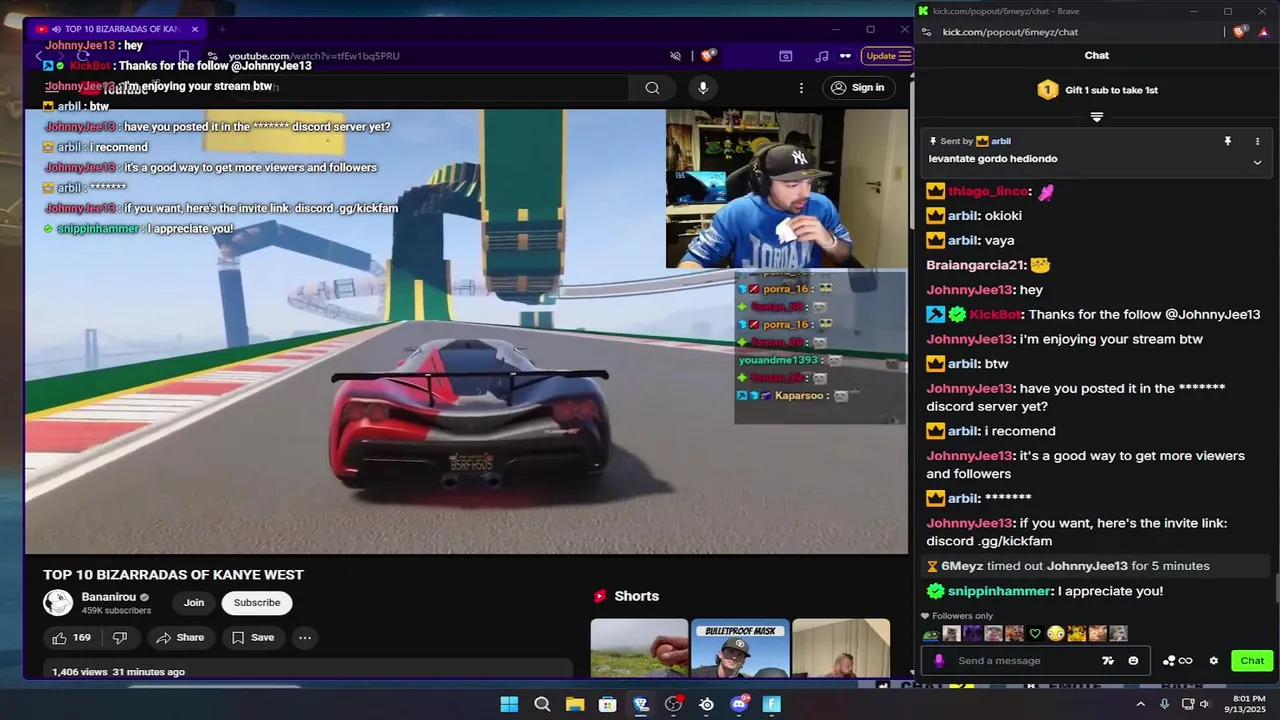Open the Bananirou channel avatar
1280x720 pixels.
[58, 603]
